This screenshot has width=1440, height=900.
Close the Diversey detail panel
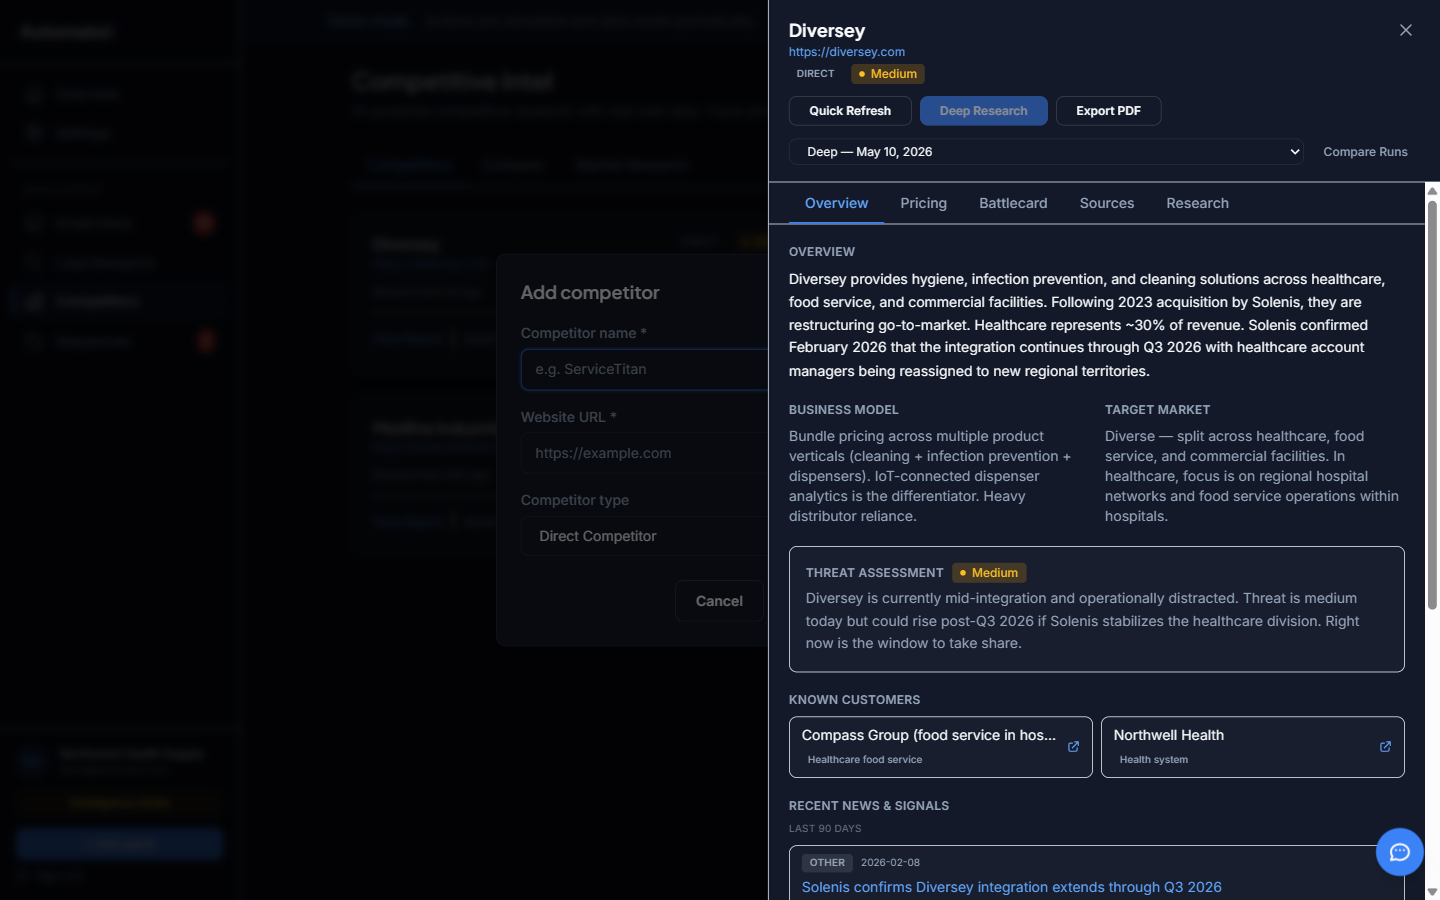pyautogui.click(x=1406, y=30)
